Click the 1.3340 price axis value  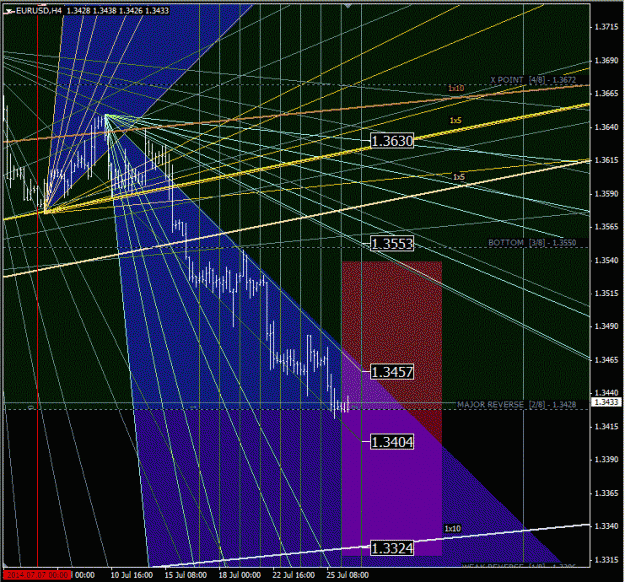coord(606,526)
